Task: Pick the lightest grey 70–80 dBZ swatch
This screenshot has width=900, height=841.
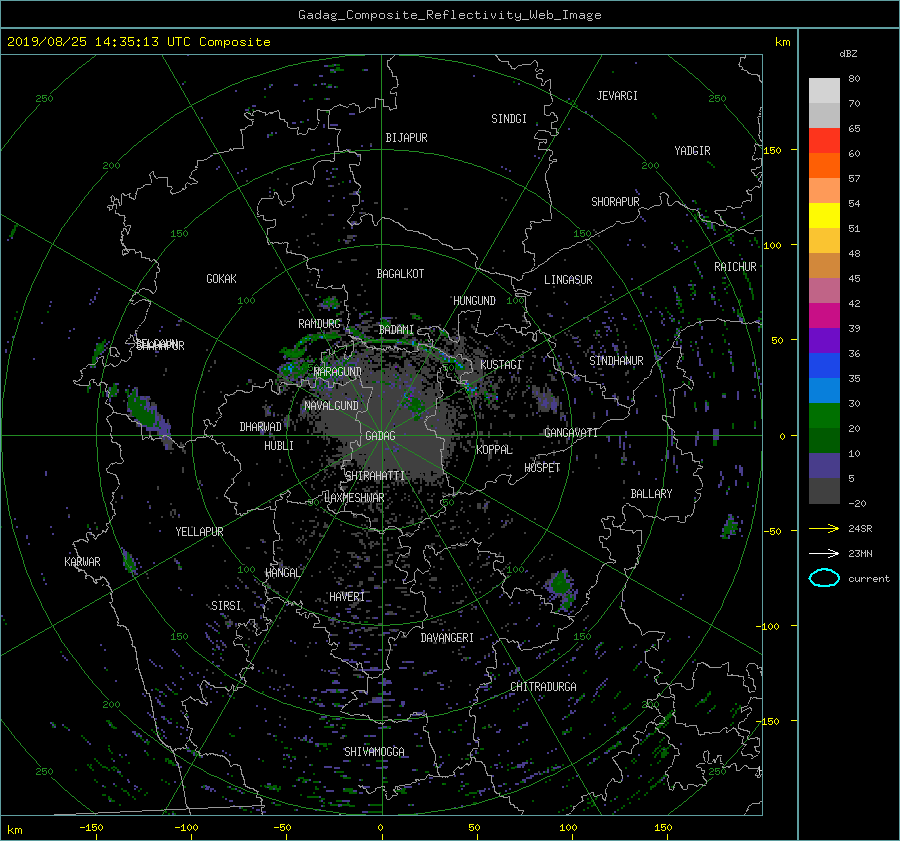Action: pyautogui.click(x=824, y=90)
